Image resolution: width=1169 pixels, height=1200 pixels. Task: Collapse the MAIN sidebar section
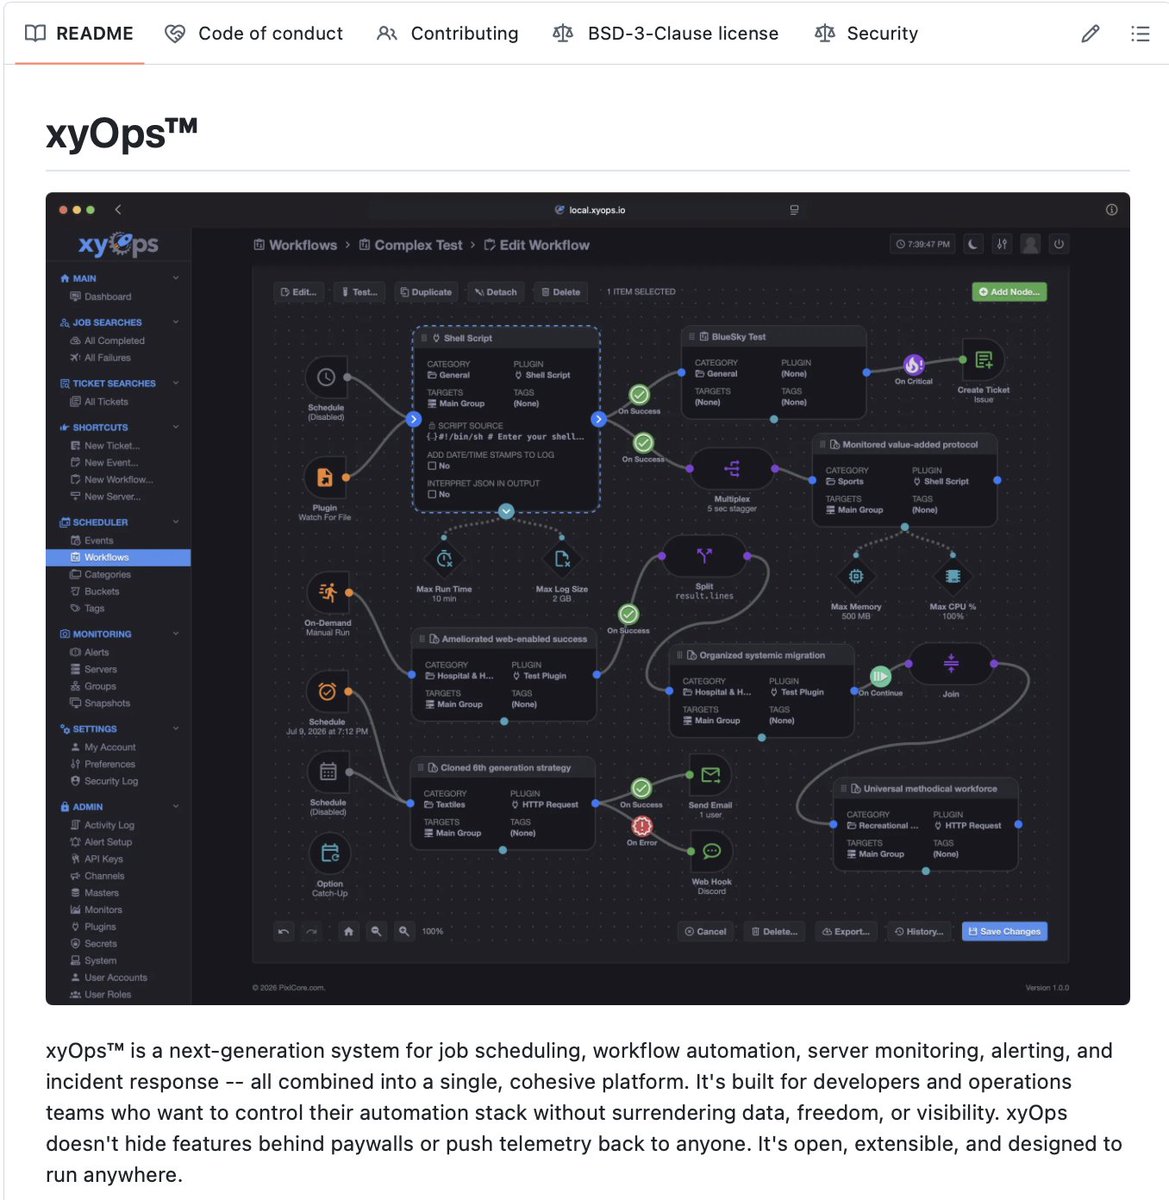pyautogui.click(x=176, y=278)
